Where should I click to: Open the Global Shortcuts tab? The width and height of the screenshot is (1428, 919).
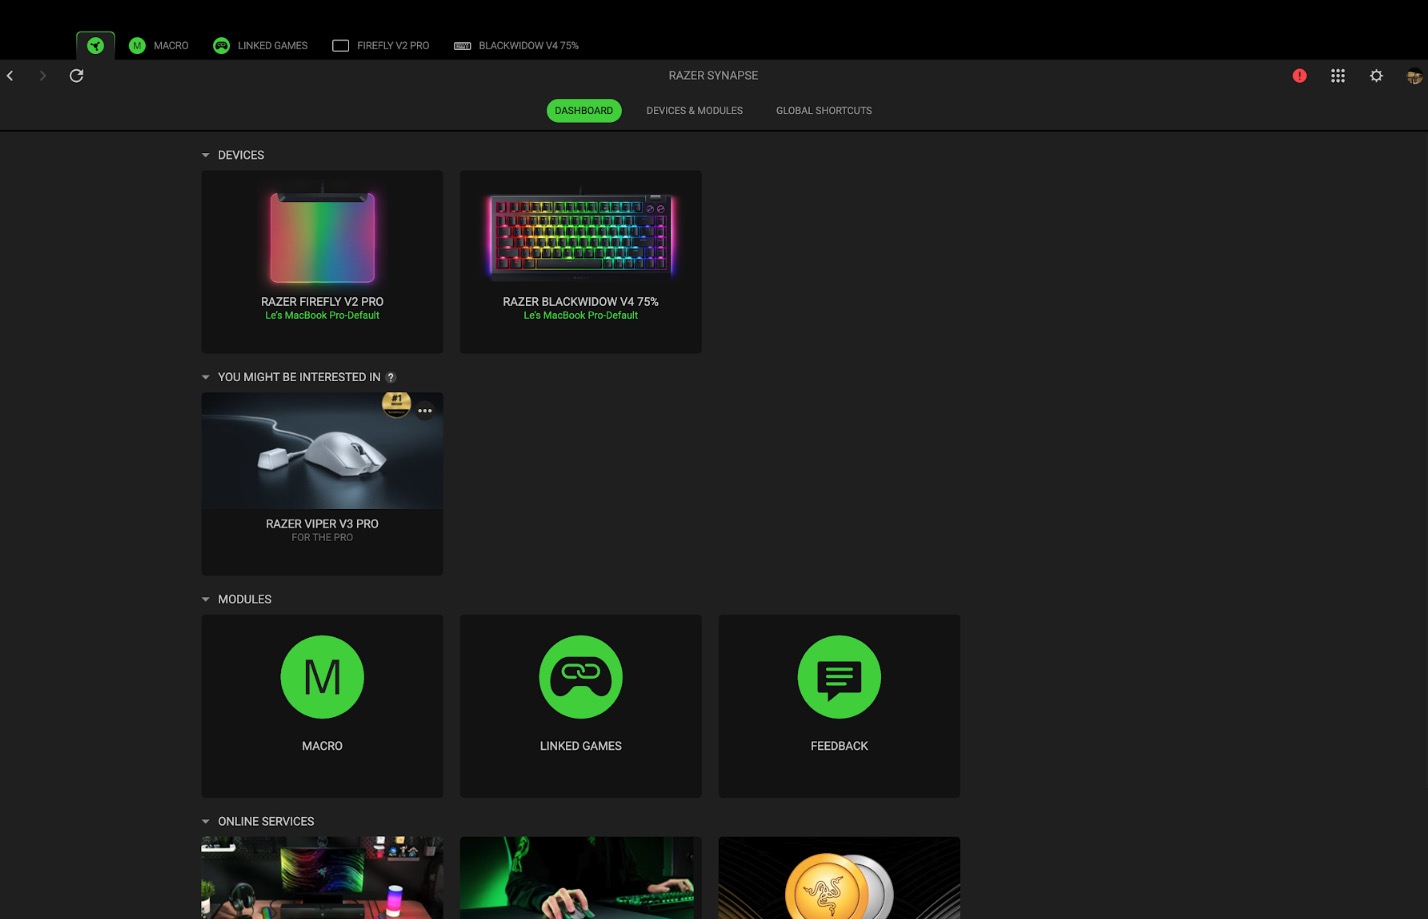pyautogui.click(x=824, y=111)
